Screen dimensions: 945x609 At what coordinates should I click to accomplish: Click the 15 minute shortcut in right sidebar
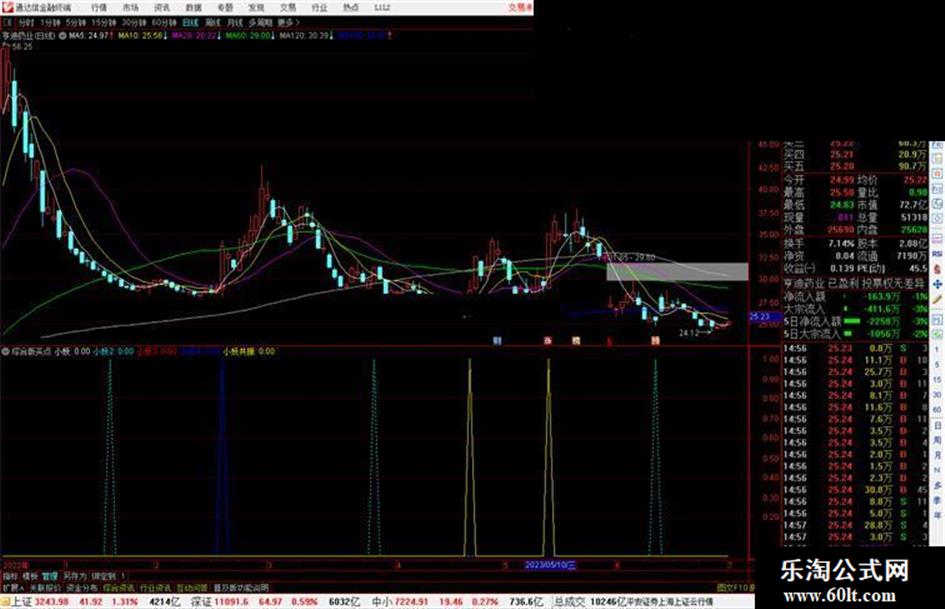click(938, 380)
